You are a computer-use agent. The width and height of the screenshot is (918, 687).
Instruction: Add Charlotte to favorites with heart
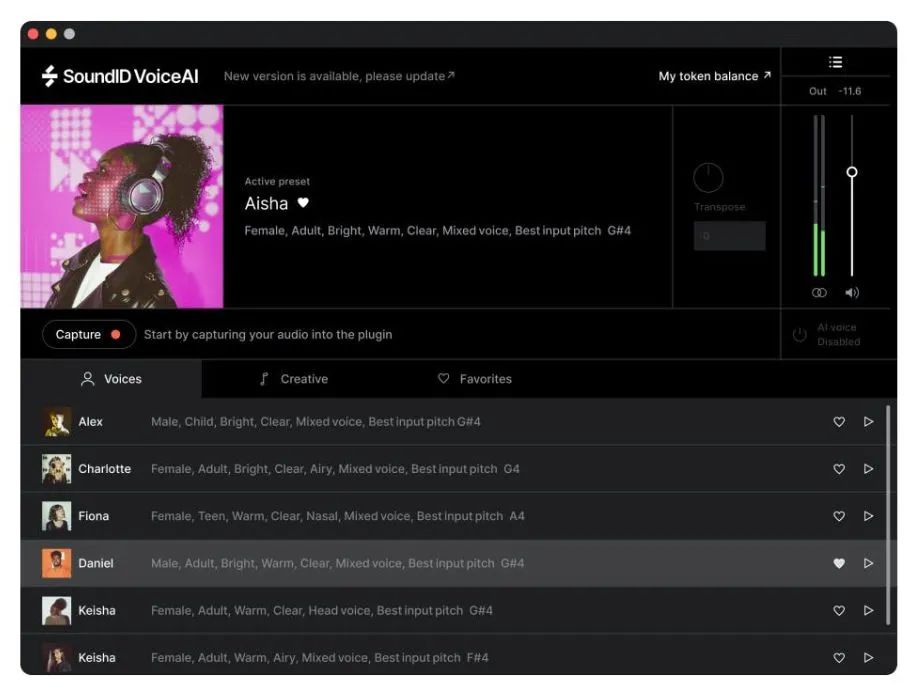839,469
